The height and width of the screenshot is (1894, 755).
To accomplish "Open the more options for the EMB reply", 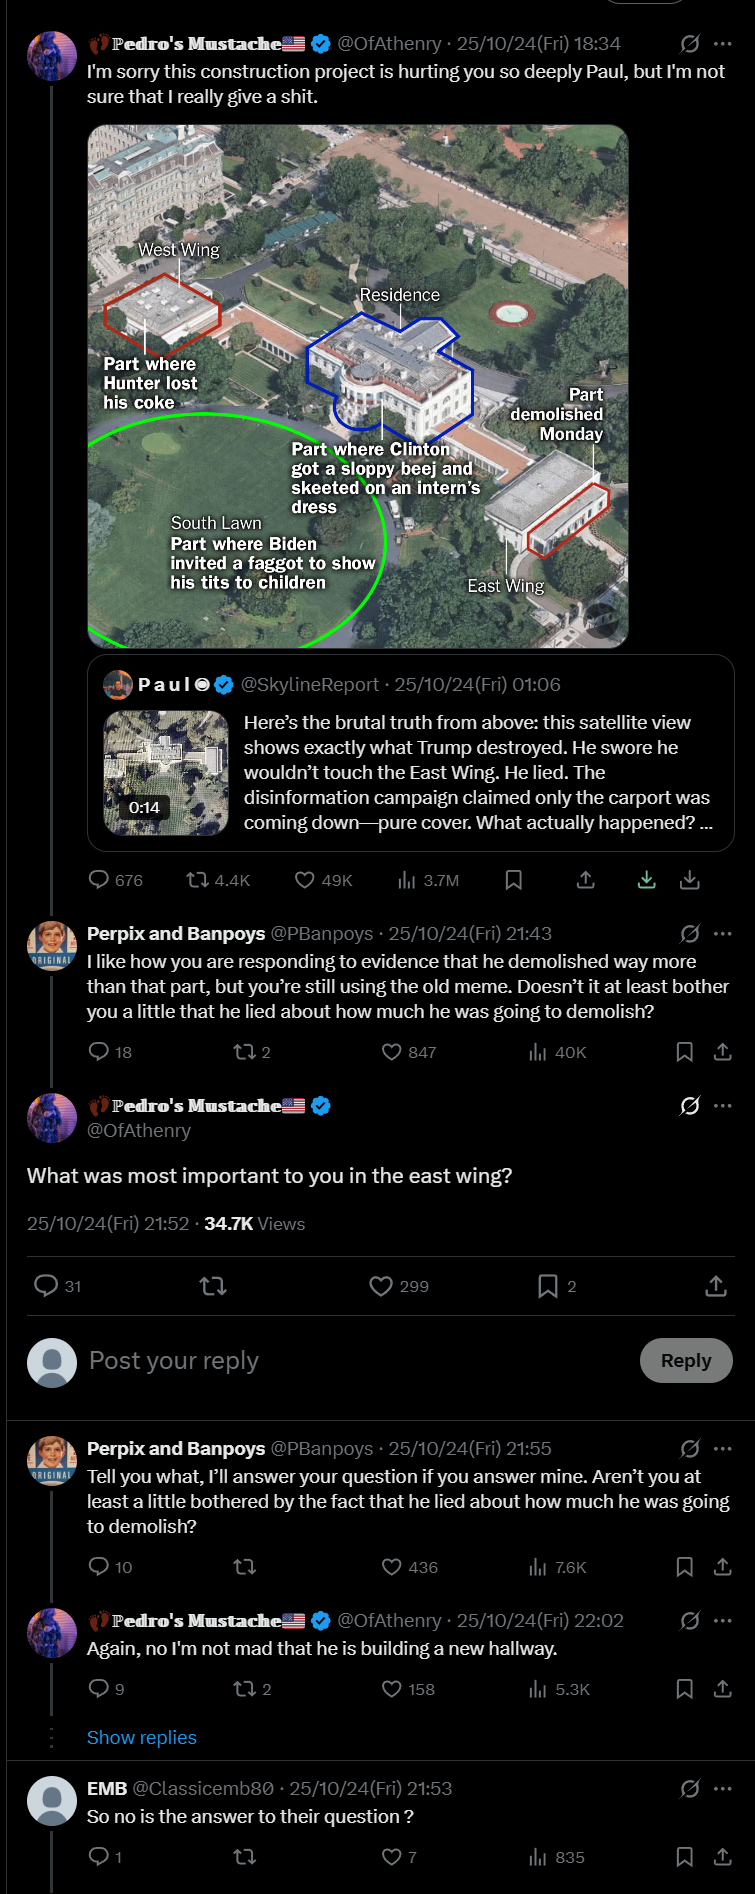I will [x=723, y=1789].
